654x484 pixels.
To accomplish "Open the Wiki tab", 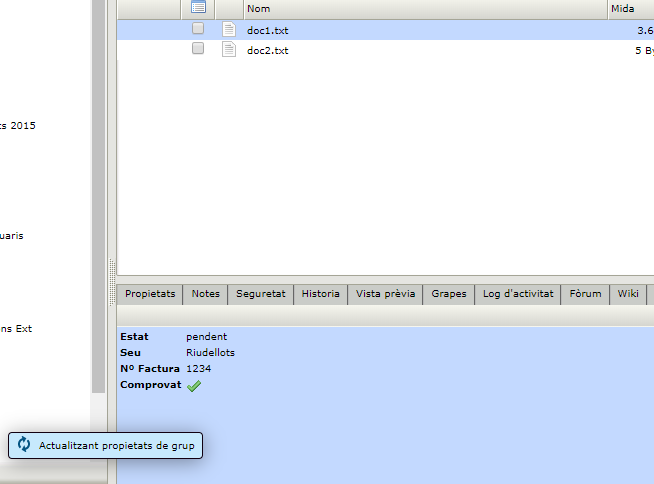I will [628, 294].
